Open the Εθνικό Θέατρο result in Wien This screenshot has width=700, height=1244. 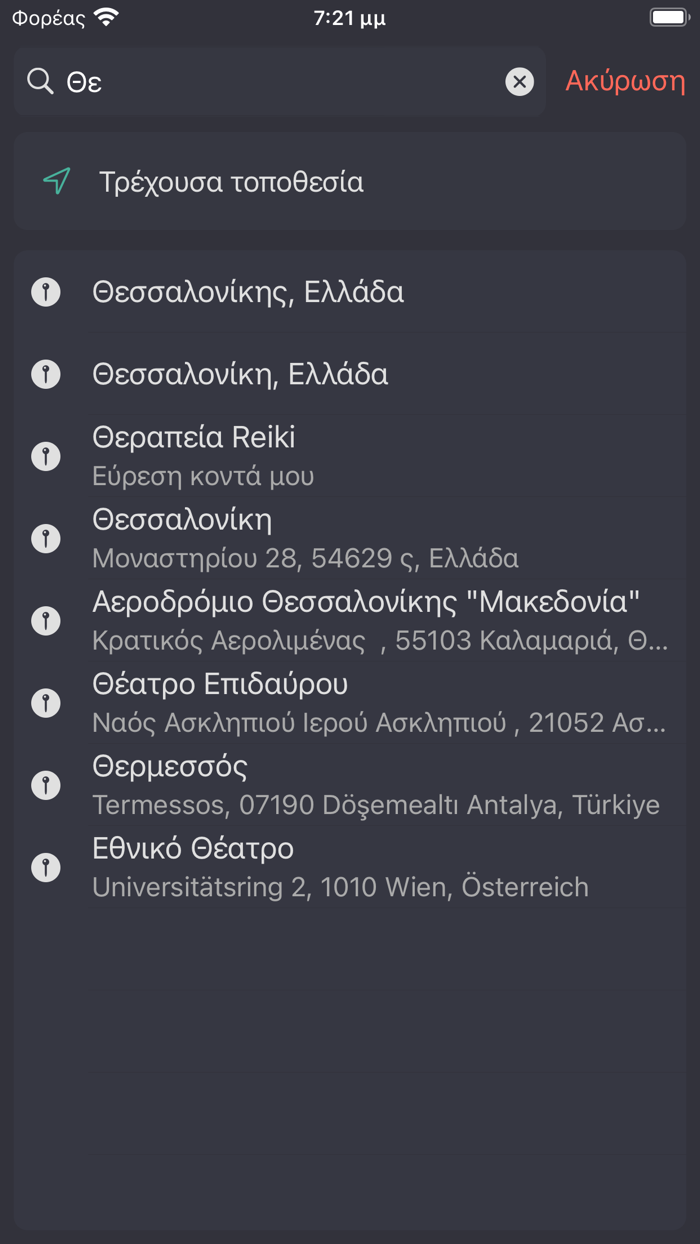coord(340,866)
